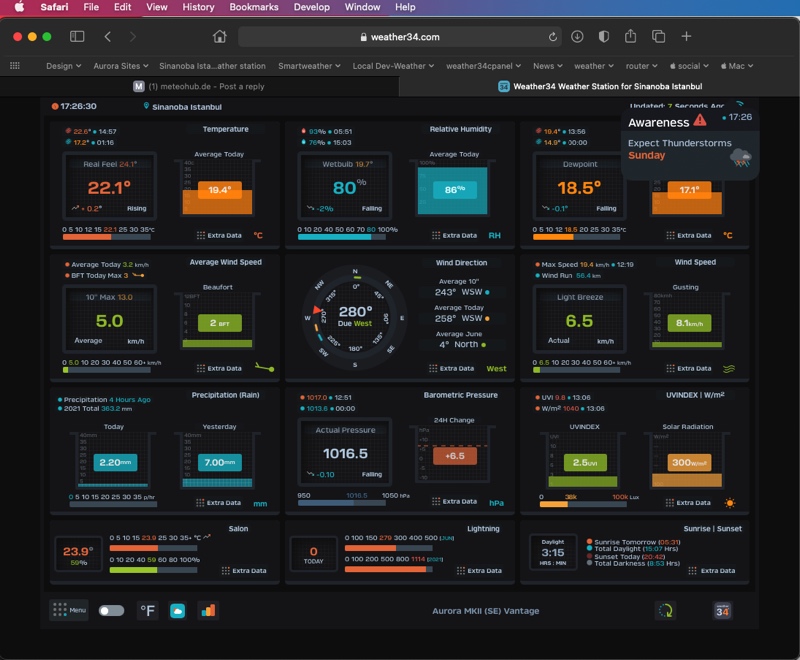Click the wind direction compass dial
The image size is (800, 660).
tap(355, 318)
